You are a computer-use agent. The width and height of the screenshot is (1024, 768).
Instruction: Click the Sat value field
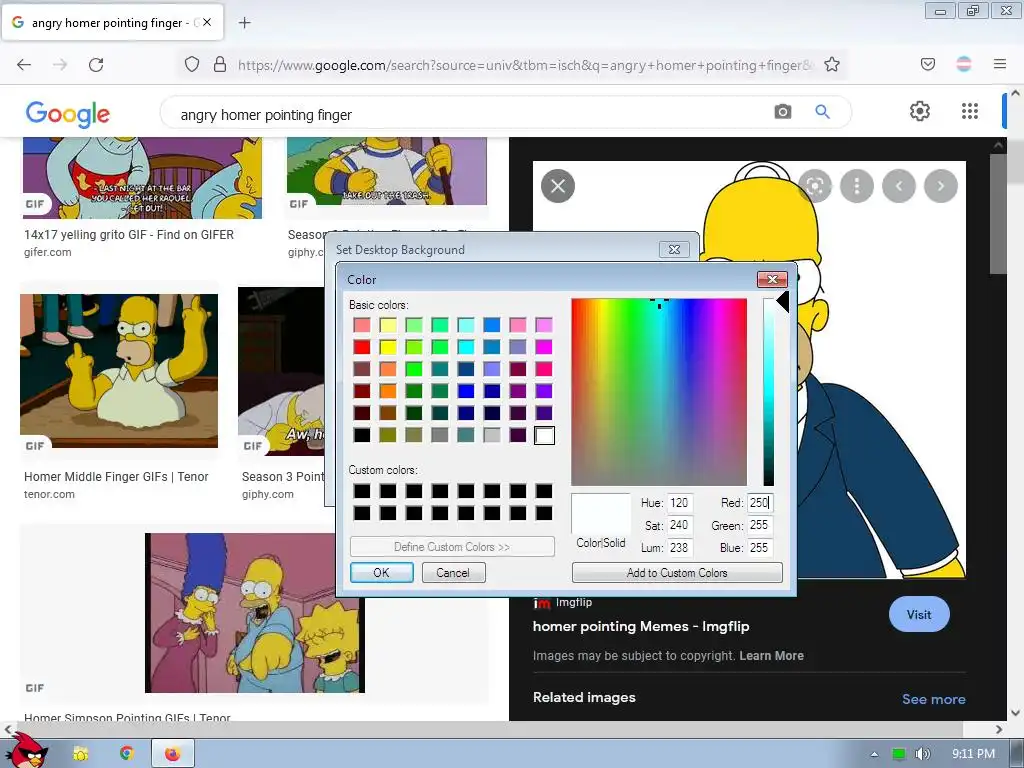(x=679, y=525)
